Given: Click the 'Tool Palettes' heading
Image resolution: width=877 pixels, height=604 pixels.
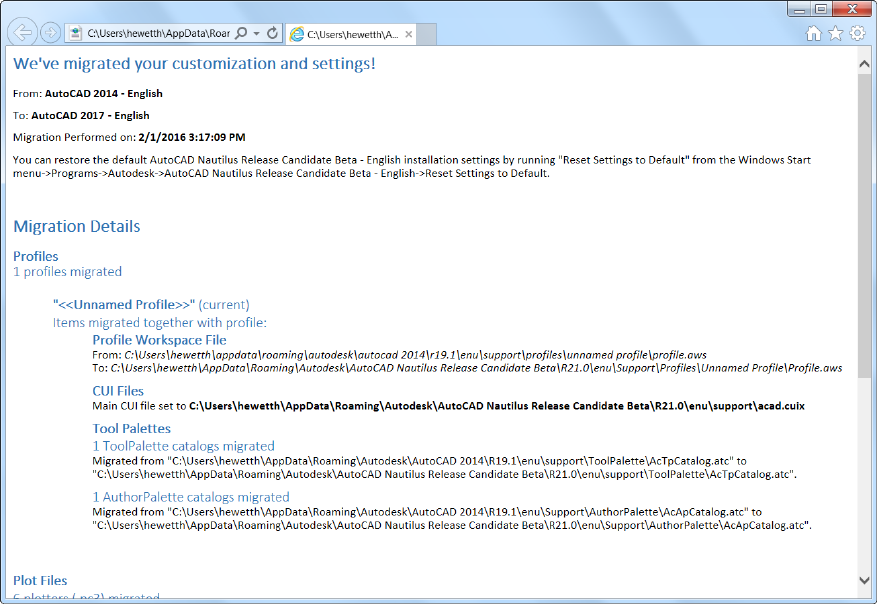Looking at the screenshot, I should 131,428.
